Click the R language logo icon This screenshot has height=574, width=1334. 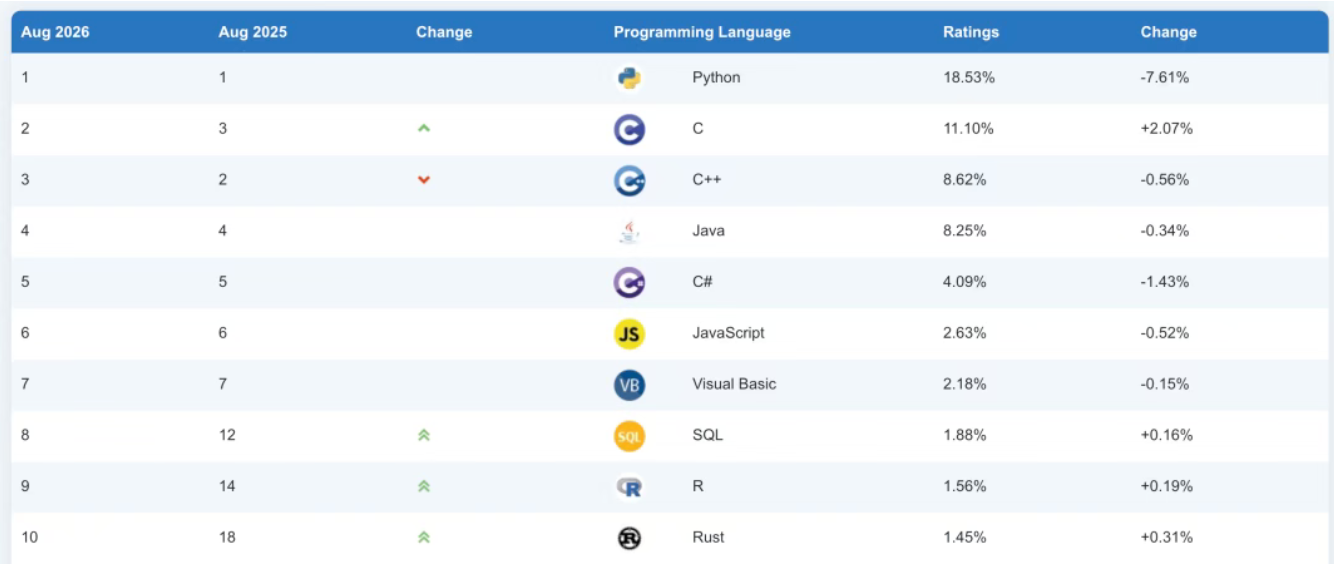[629, 487]
